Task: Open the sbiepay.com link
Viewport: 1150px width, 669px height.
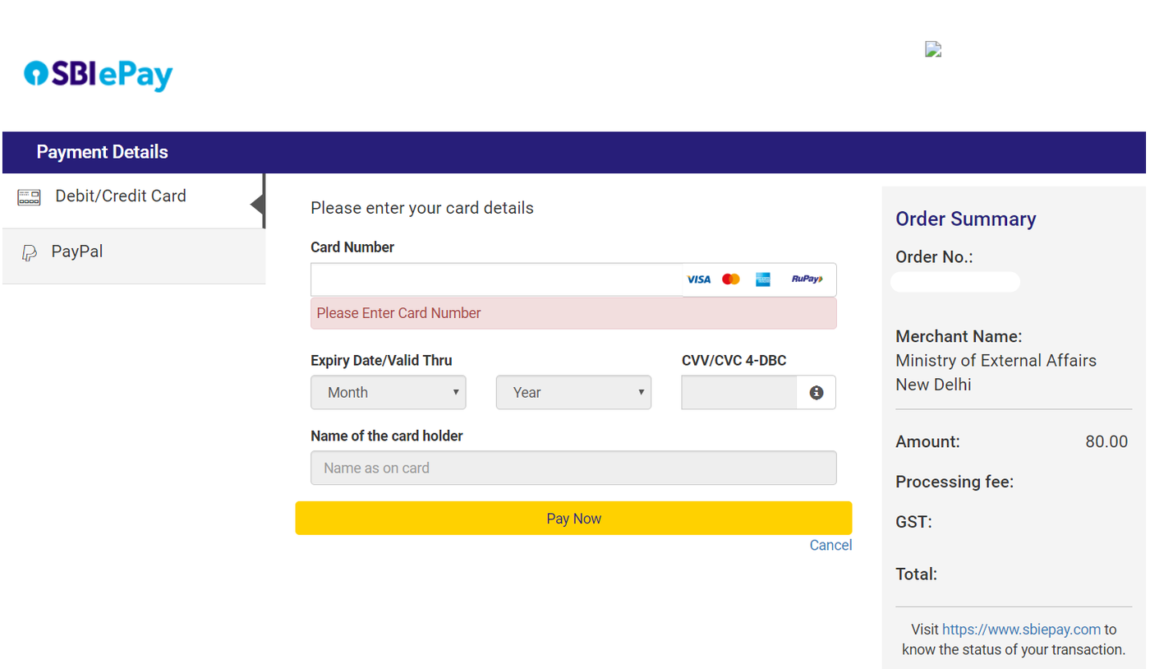Action: pyautogui.click(x=1021, y=629)
